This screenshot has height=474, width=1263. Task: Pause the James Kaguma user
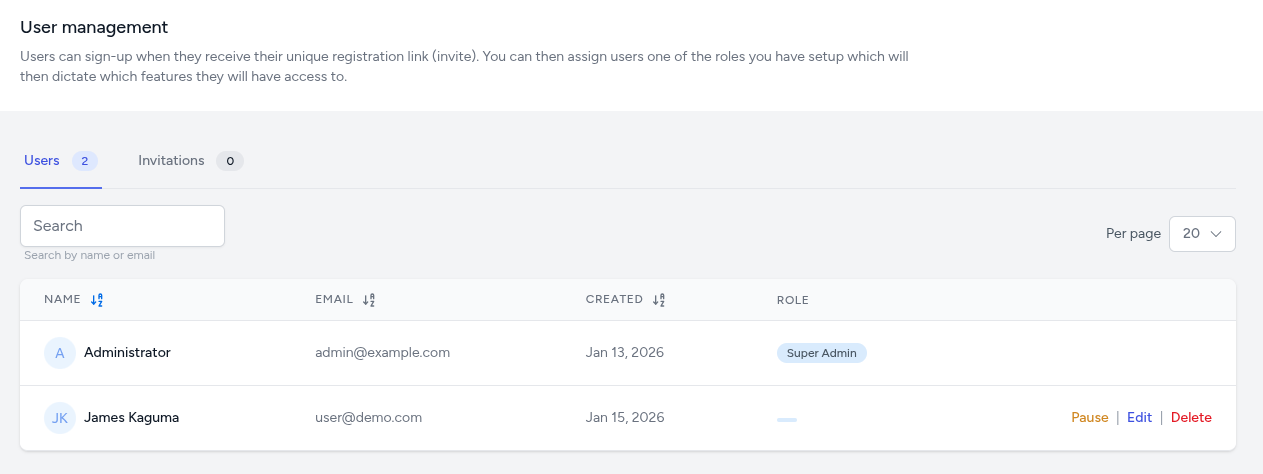click(x=1089, y=418)
